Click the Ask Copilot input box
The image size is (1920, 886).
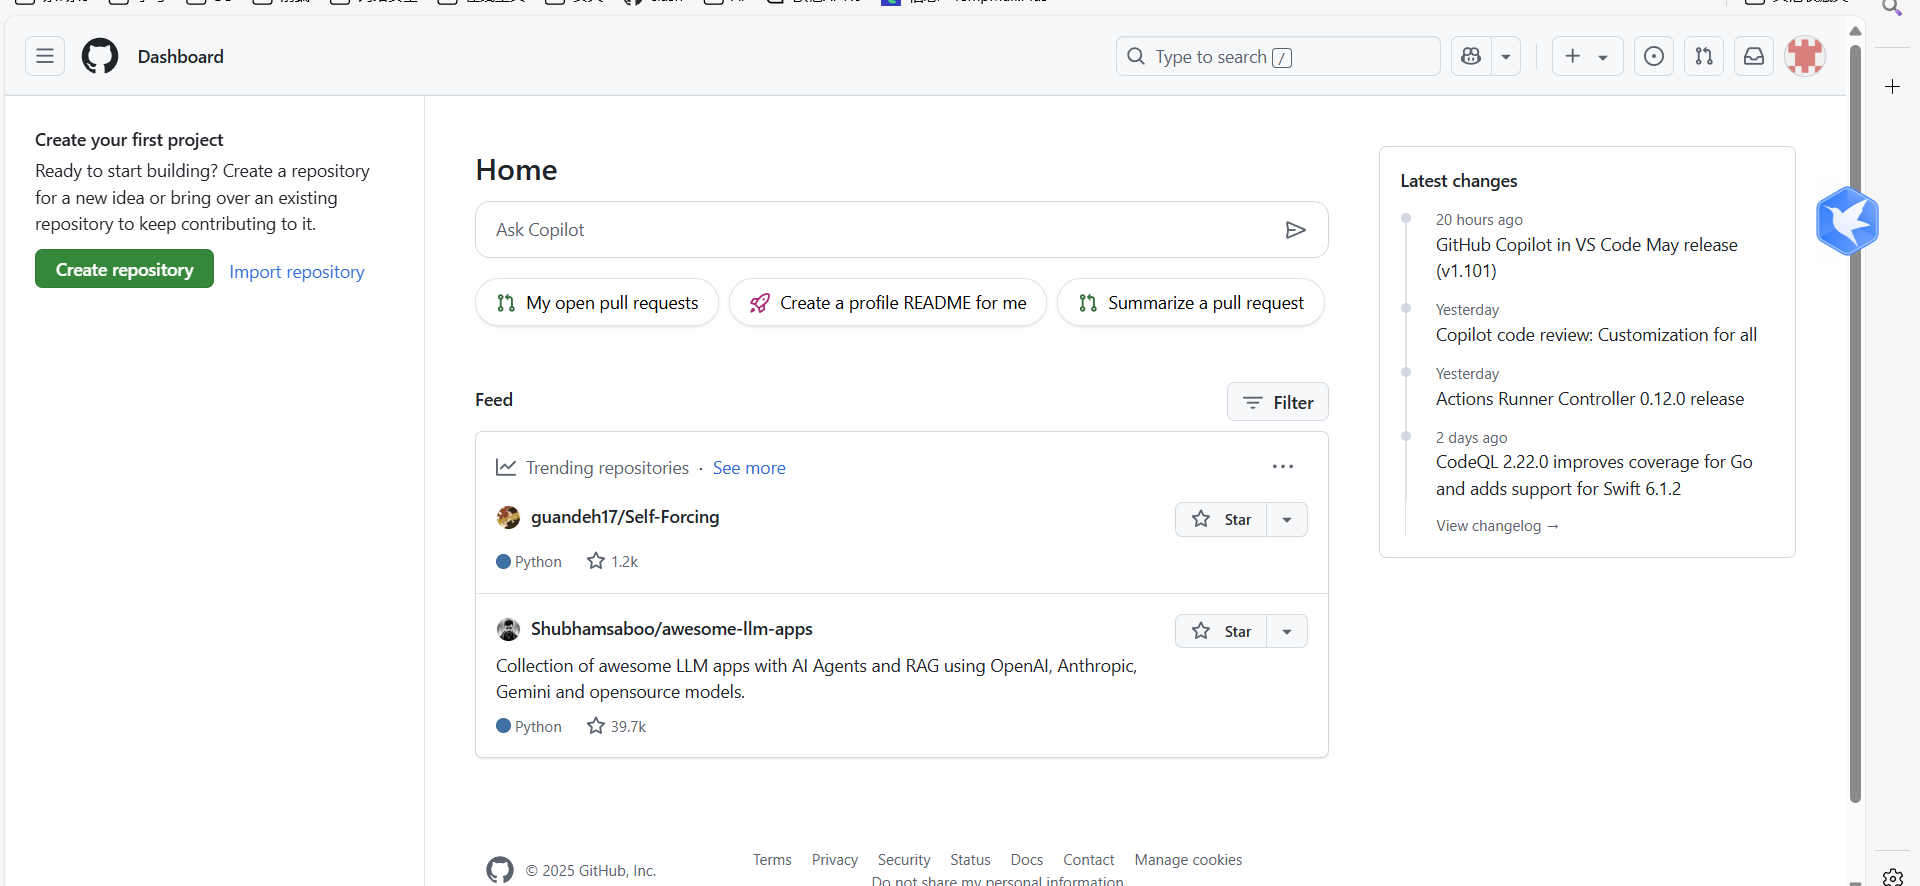tap(902, 230)
